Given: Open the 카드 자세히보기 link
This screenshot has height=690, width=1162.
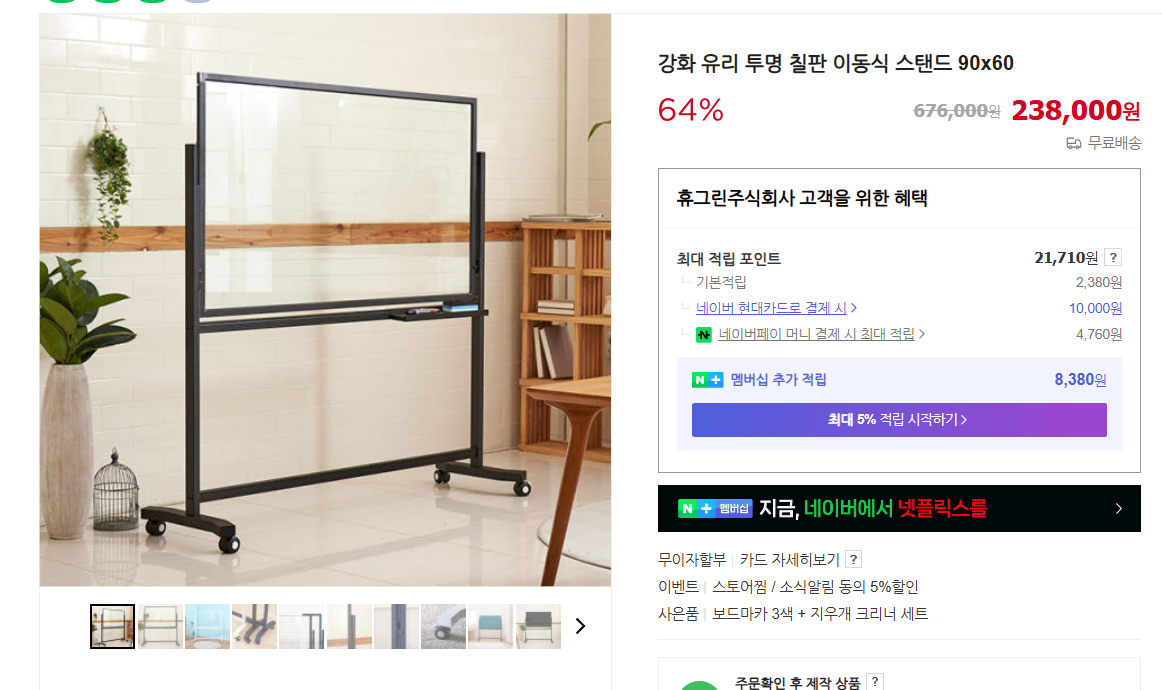Looking at the screenshot, I should (789, 560).
